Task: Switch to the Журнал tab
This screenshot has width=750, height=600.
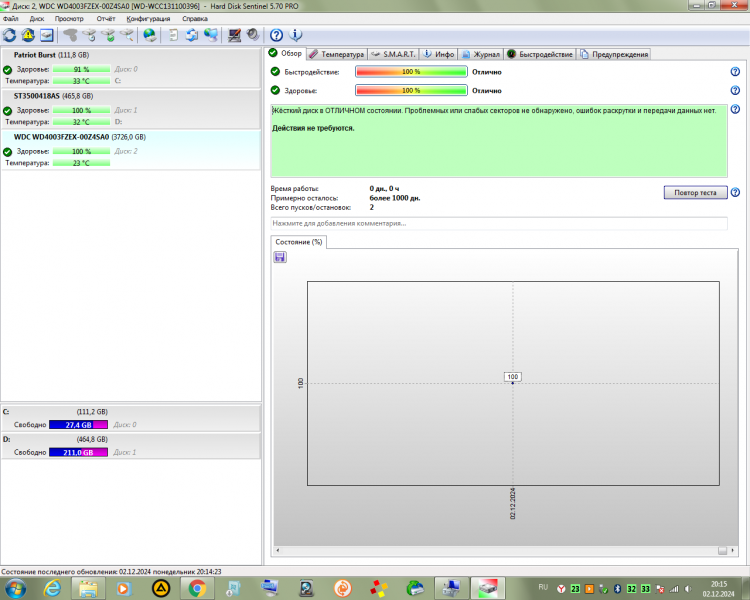Action: 481,55
